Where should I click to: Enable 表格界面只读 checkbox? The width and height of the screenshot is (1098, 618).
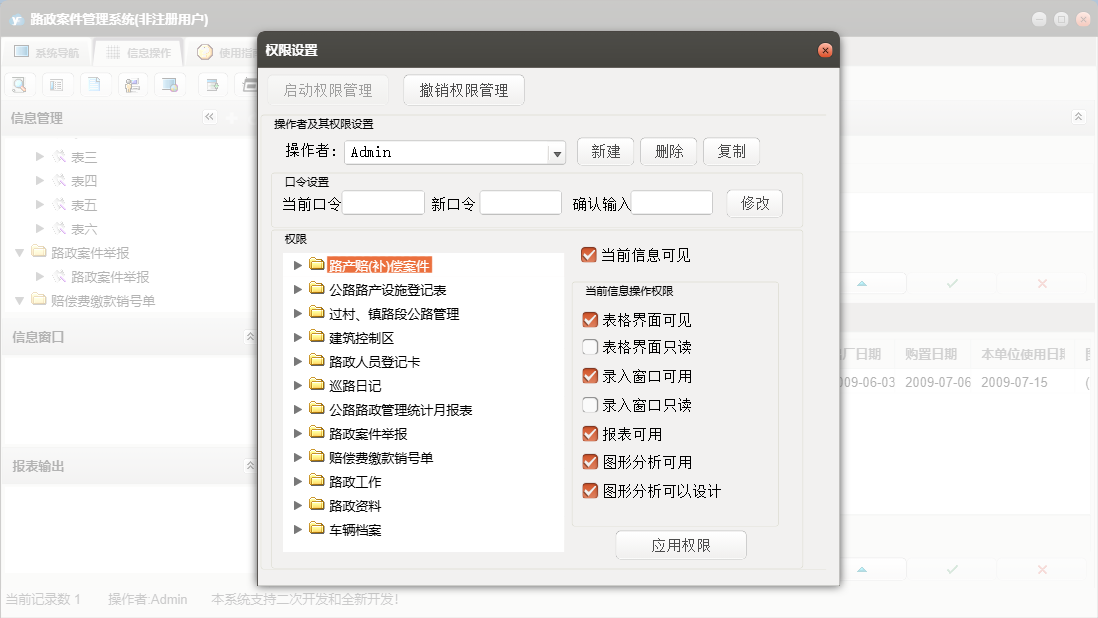coord(590,346)
